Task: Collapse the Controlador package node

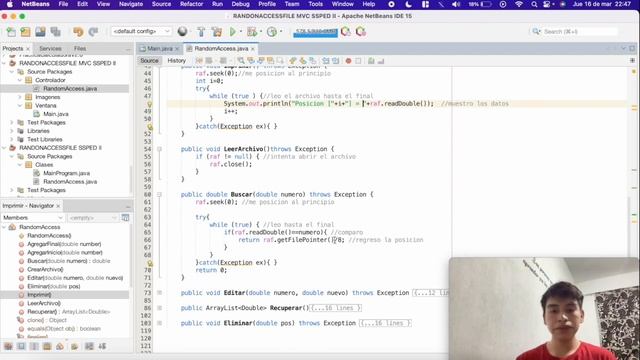Action: [20, 80]
